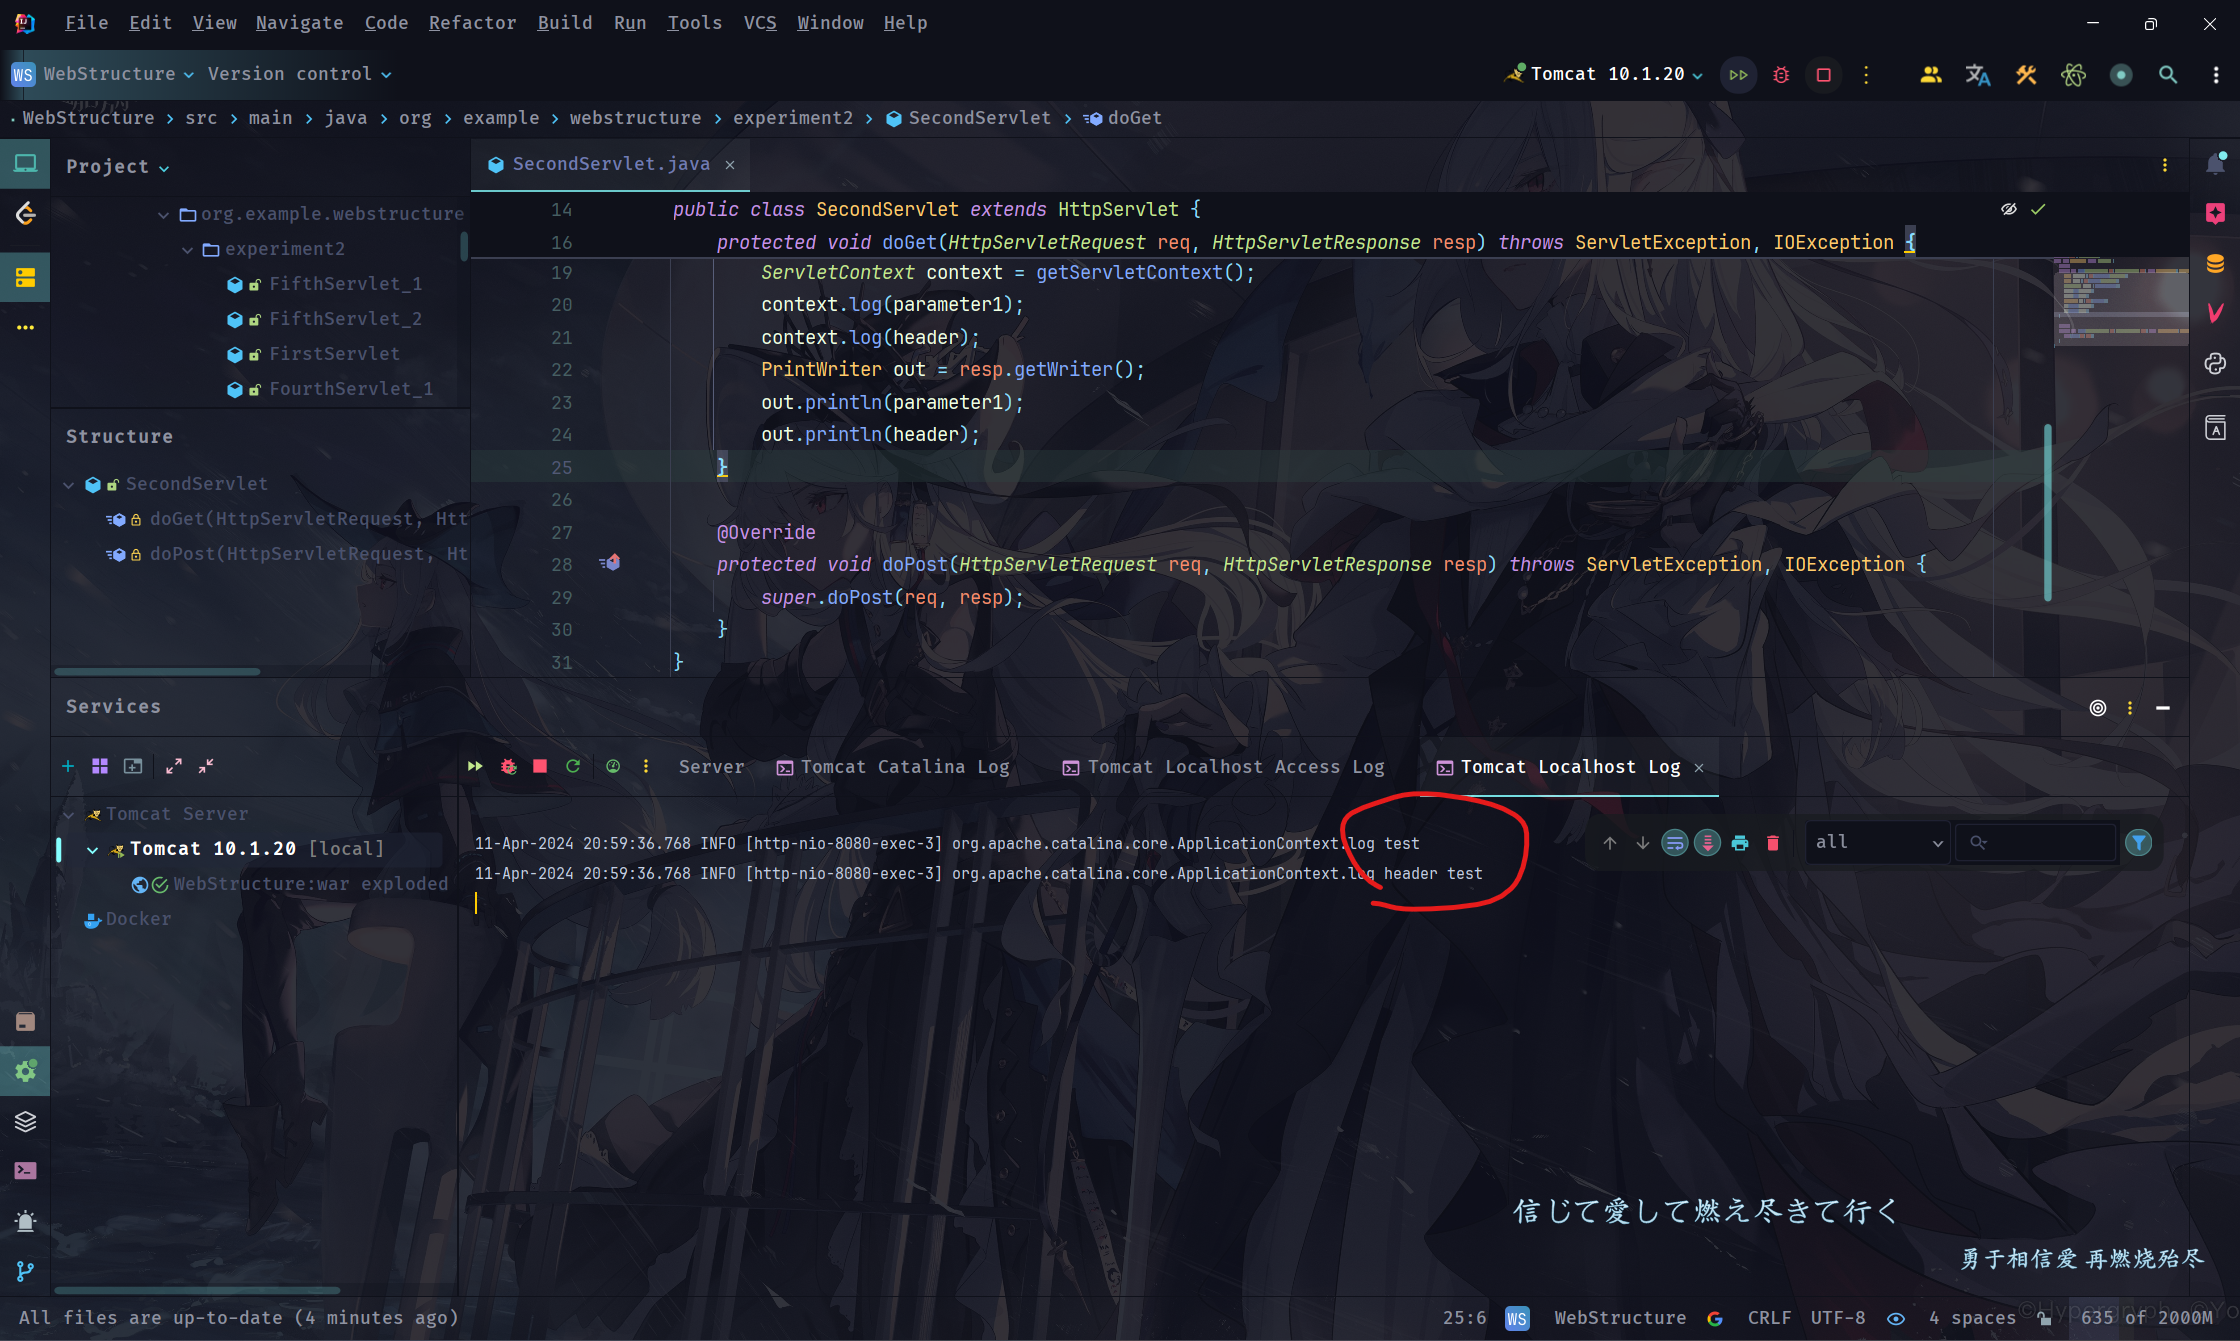This screenshot has height=1341, width=2240.
Task: Open the translation plugin icon
Action: point(1978,75)
